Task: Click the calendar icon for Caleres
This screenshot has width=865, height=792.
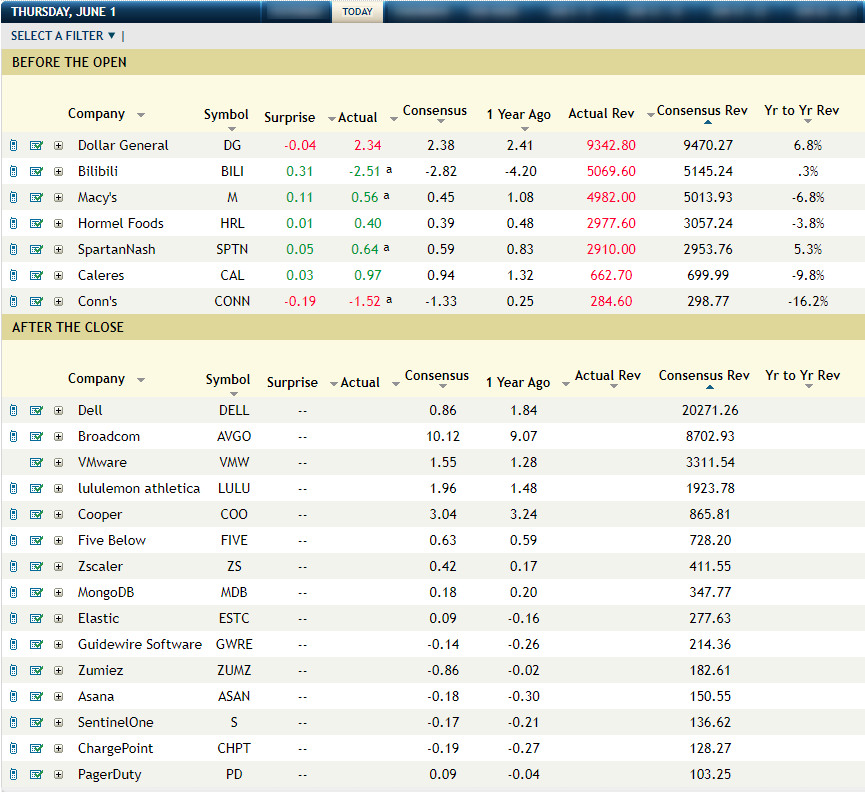Action: pyautogui.click(x=36, y=275)
